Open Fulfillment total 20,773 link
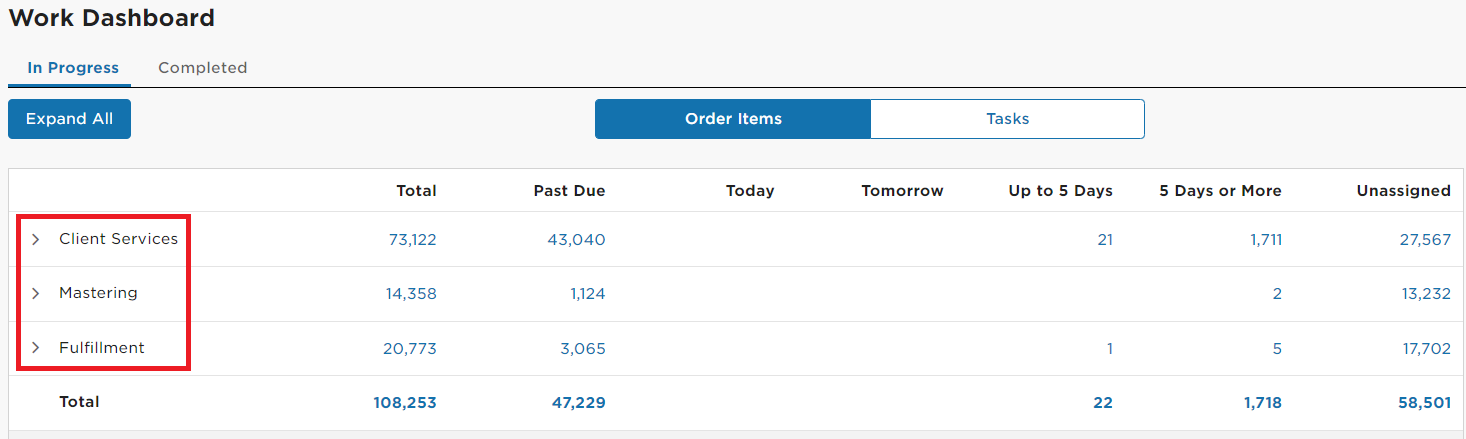Viewport: 1466px width, 439px height. [410, 349]
